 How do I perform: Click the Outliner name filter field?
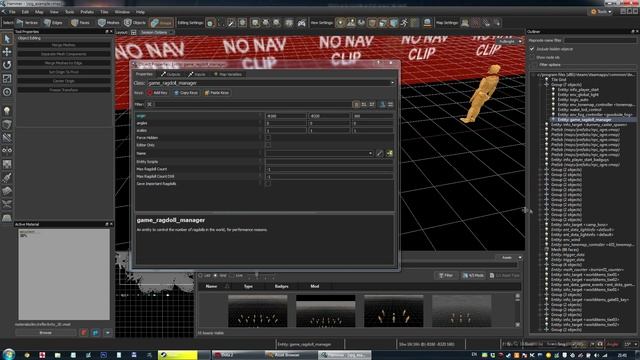pos(600,41)
